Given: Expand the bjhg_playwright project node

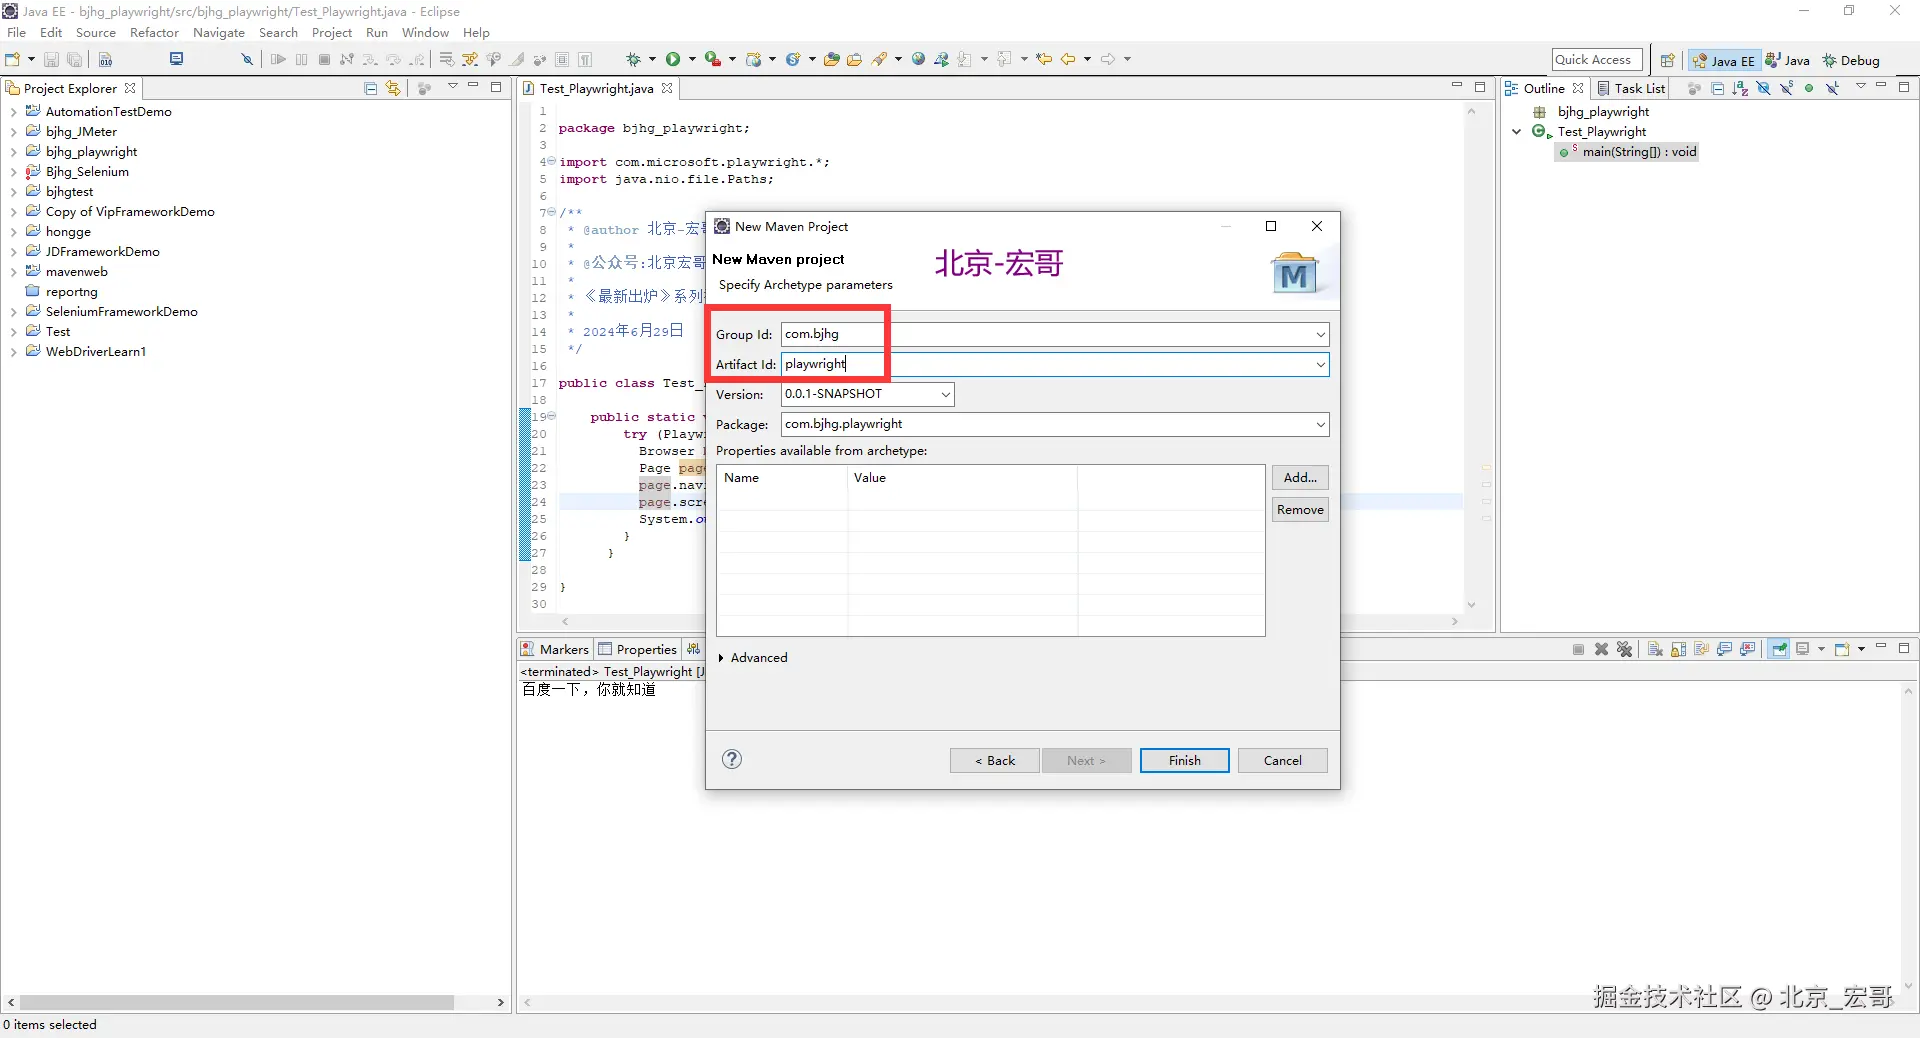Looking at the screenshot, I should click(x=13, y=152).
